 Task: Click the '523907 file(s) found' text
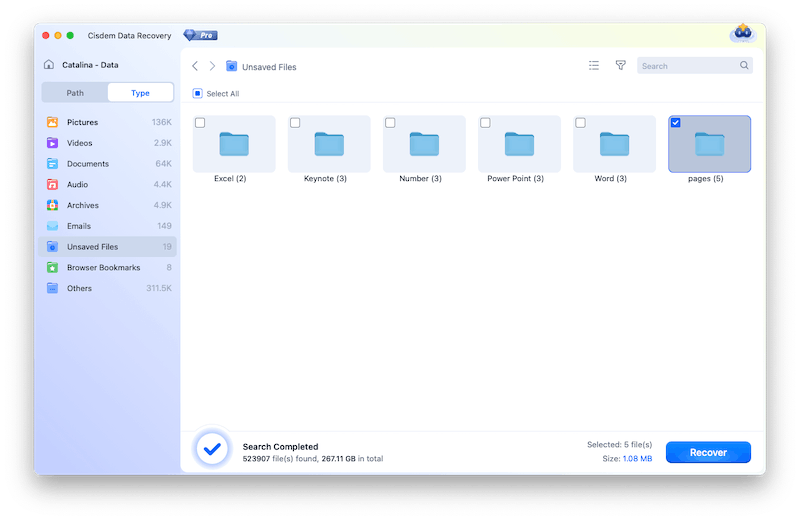pyautogui.click(x=281, y=459)
